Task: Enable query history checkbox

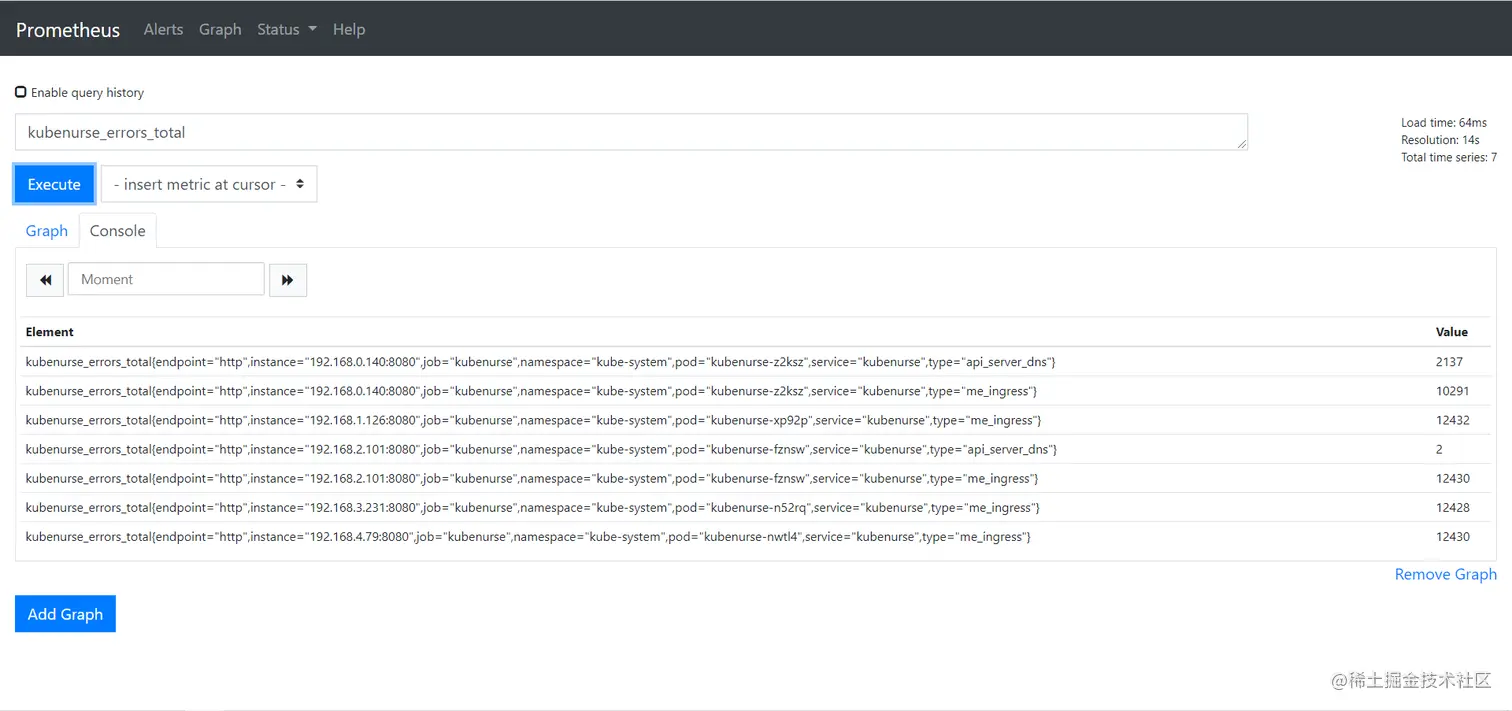Action: [x=21, y=92]
